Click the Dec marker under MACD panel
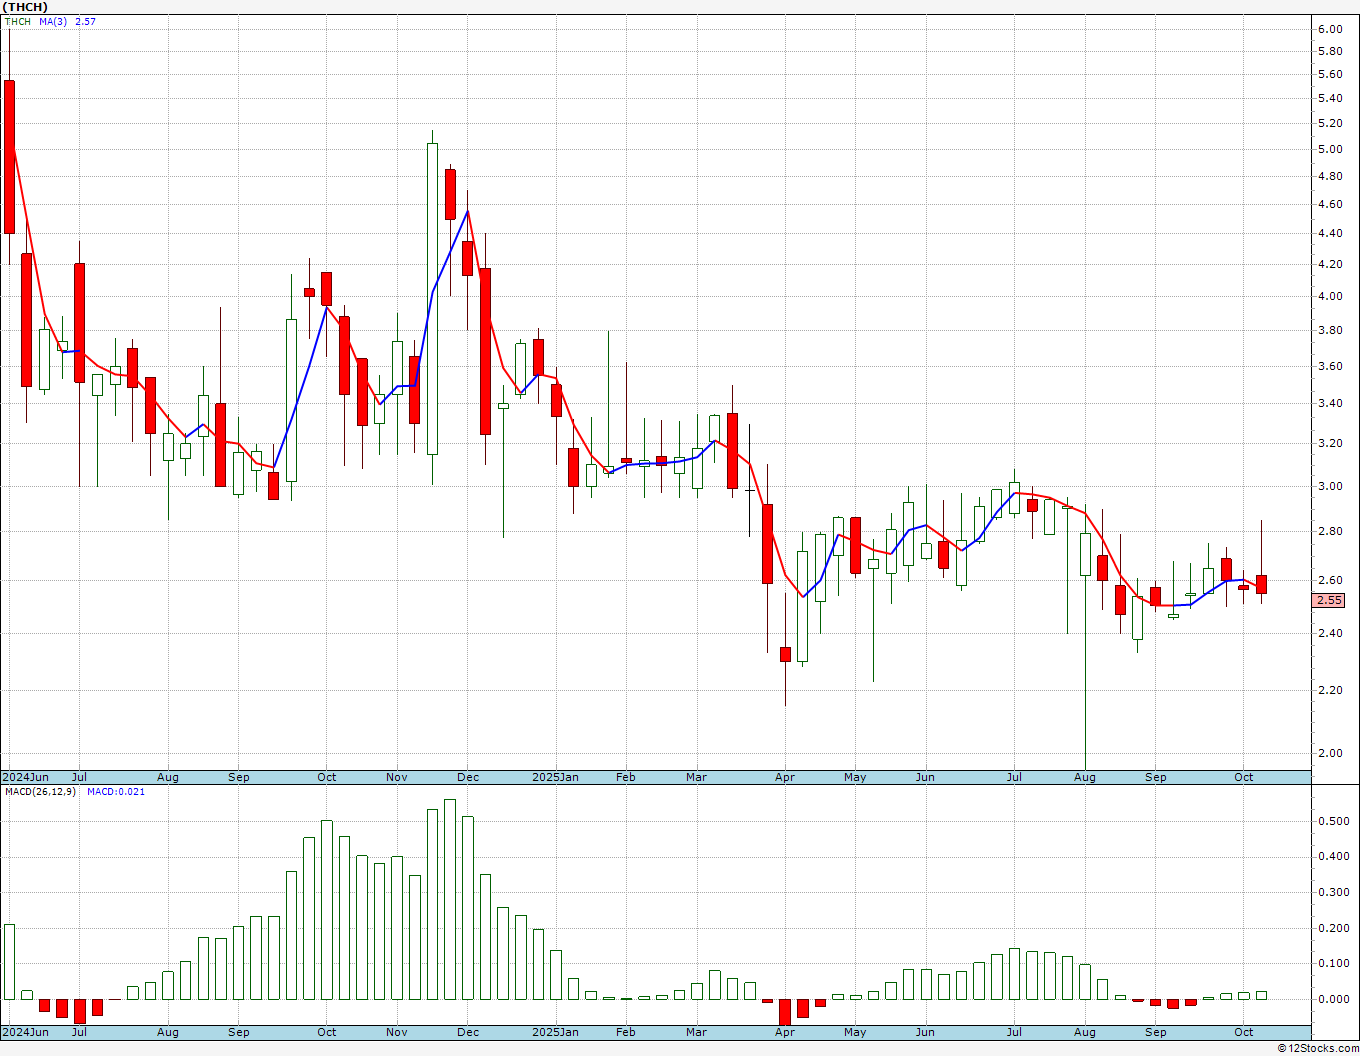This screenshot has width=1360, height=1056. (467, 1032)
